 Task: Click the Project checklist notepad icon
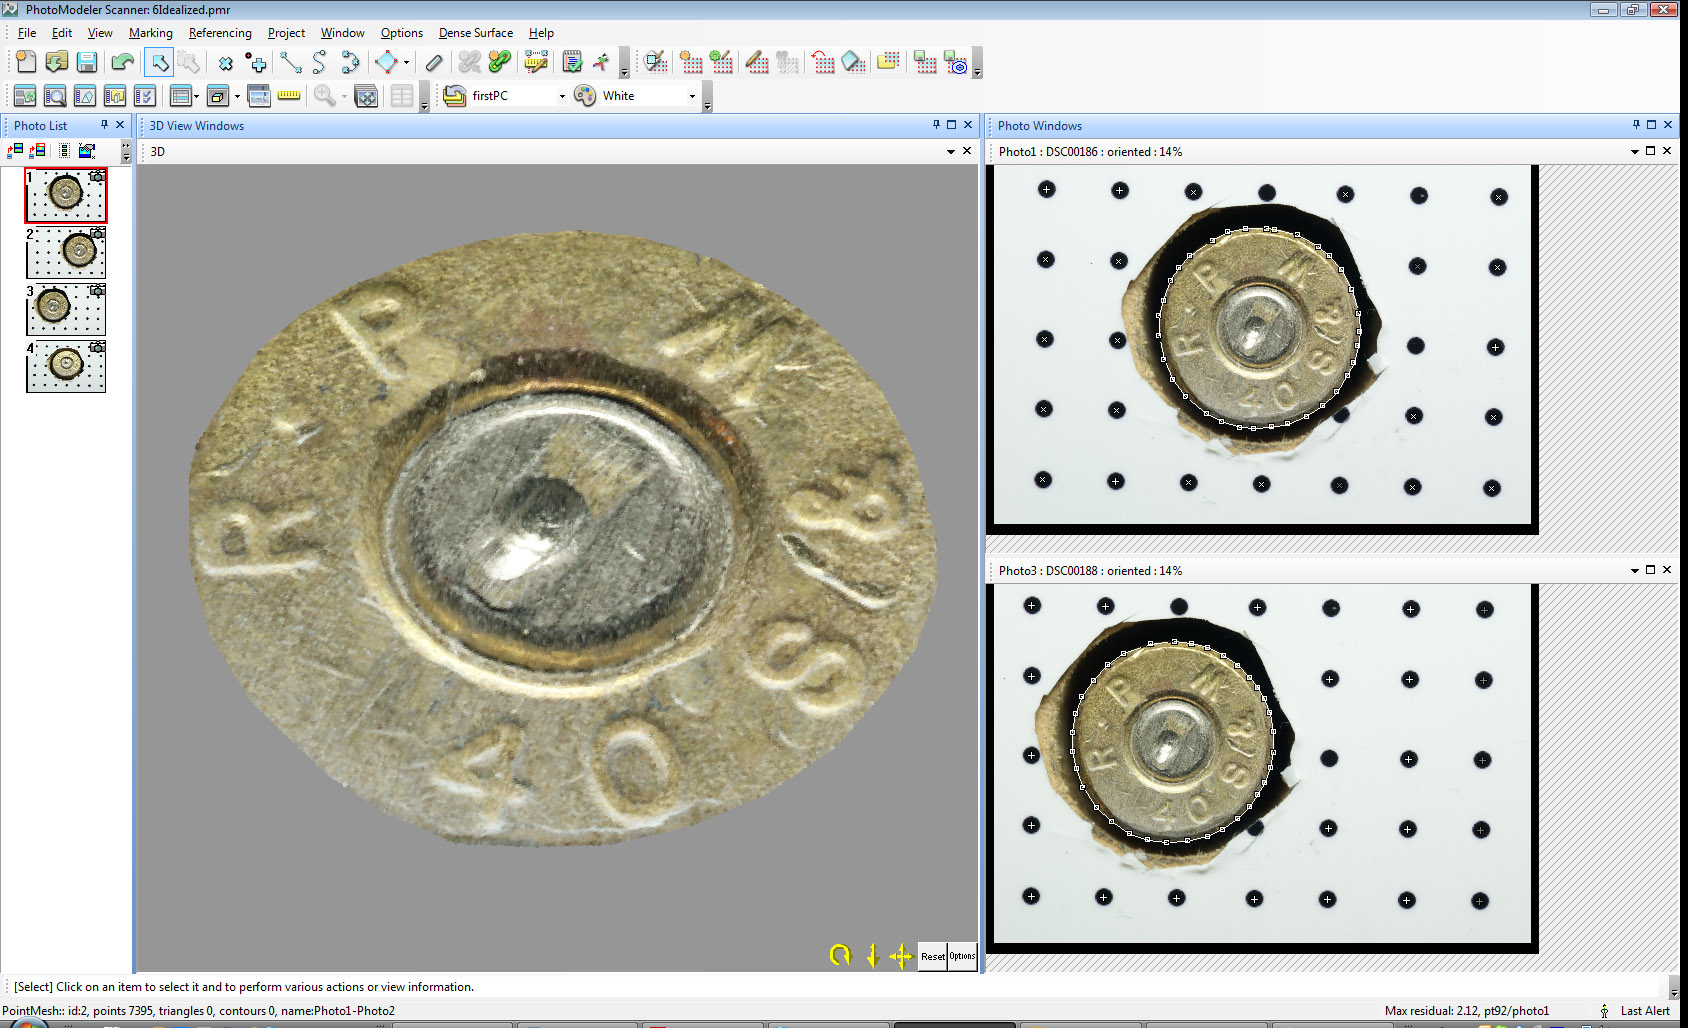pyautogui.click(x=572, y=63)
